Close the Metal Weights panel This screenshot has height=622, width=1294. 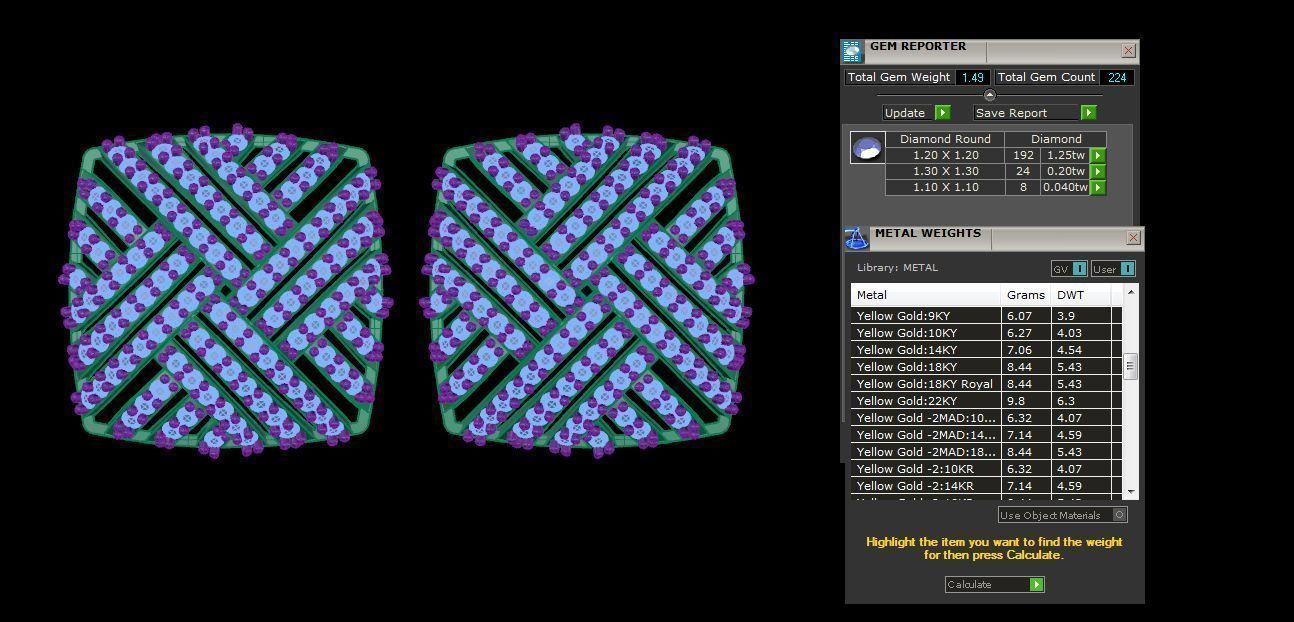tap(1133, 237)
